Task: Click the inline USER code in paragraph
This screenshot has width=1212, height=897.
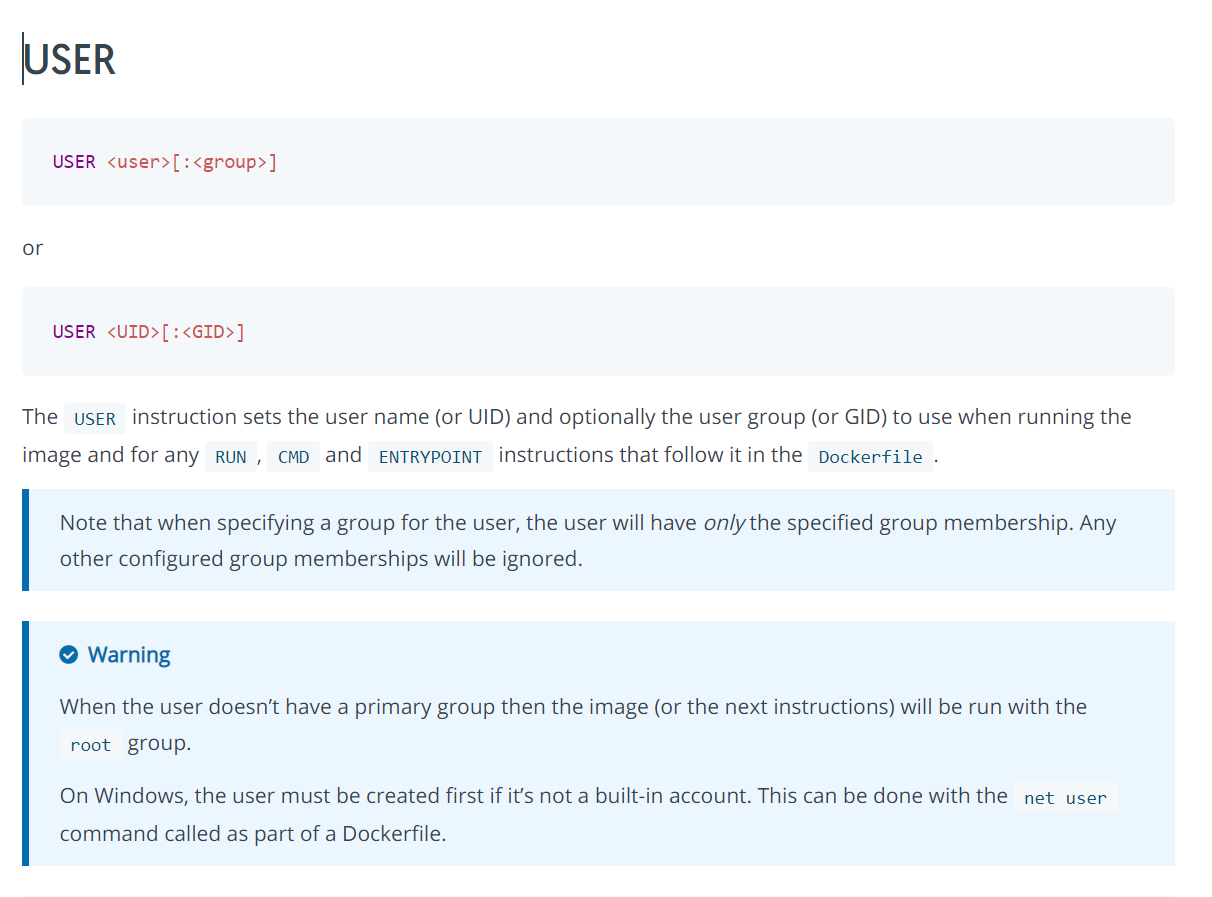Action: pyautogui.click(x=95, y=418)
